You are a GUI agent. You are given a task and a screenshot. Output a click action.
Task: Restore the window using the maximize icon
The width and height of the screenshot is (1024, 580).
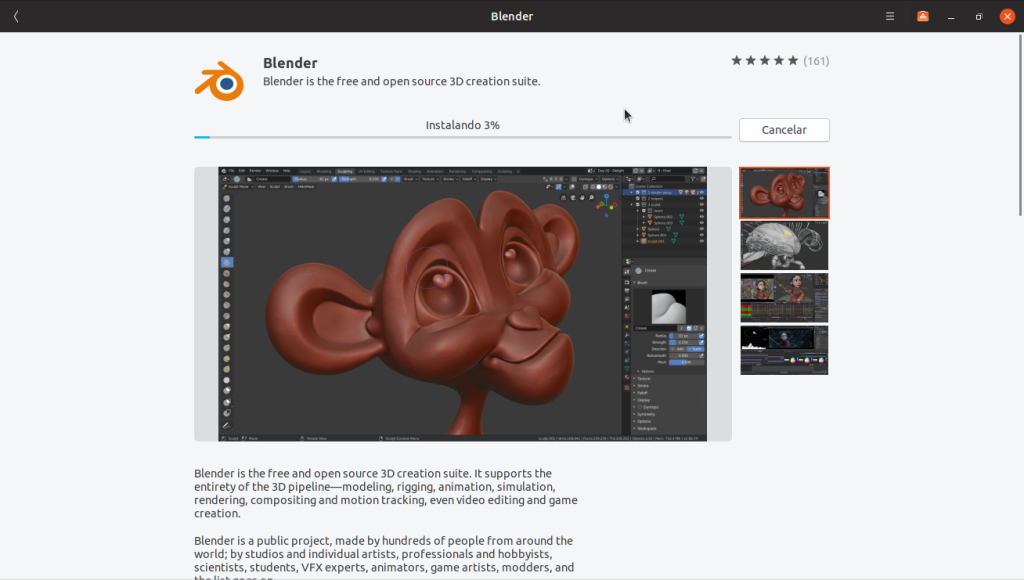coord(979,16)
